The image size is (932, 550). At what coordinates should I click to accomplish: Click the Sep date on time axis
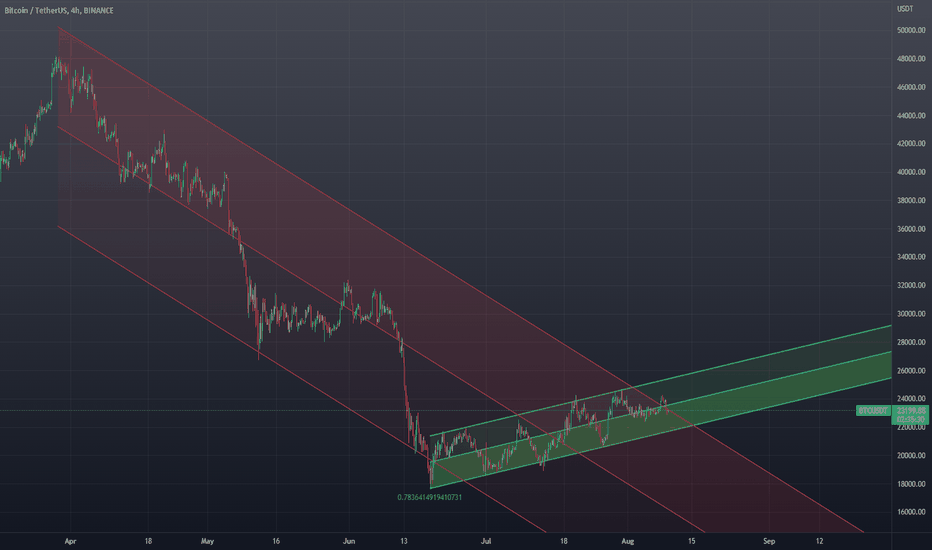point(769,541)
